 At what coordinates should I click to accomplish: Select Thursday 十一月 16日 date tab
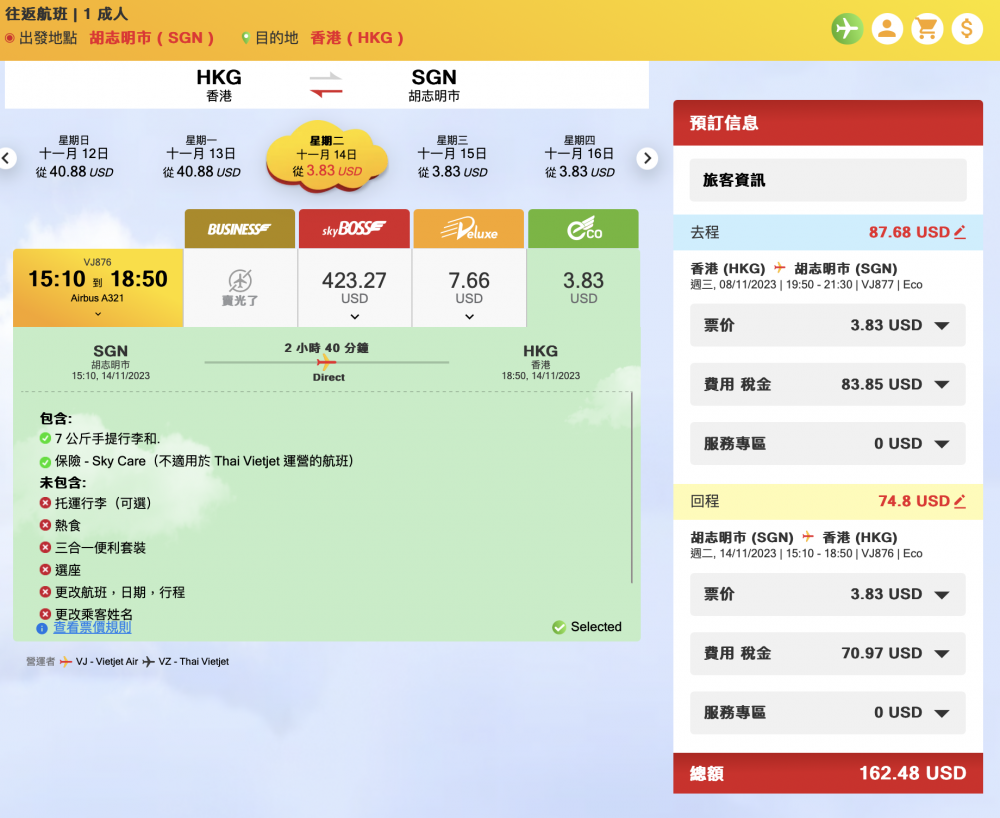point(579,156)
